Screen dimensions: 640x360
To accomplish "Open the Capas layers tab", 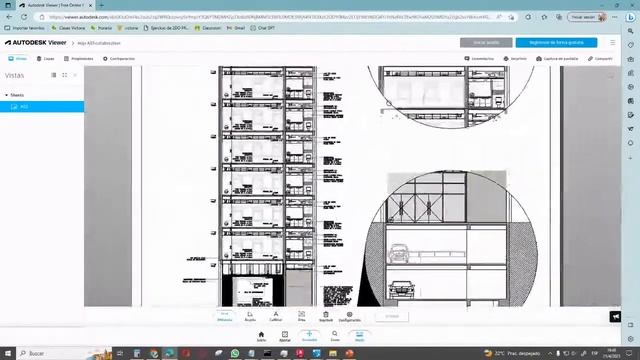I will click(x=45, y=59).
